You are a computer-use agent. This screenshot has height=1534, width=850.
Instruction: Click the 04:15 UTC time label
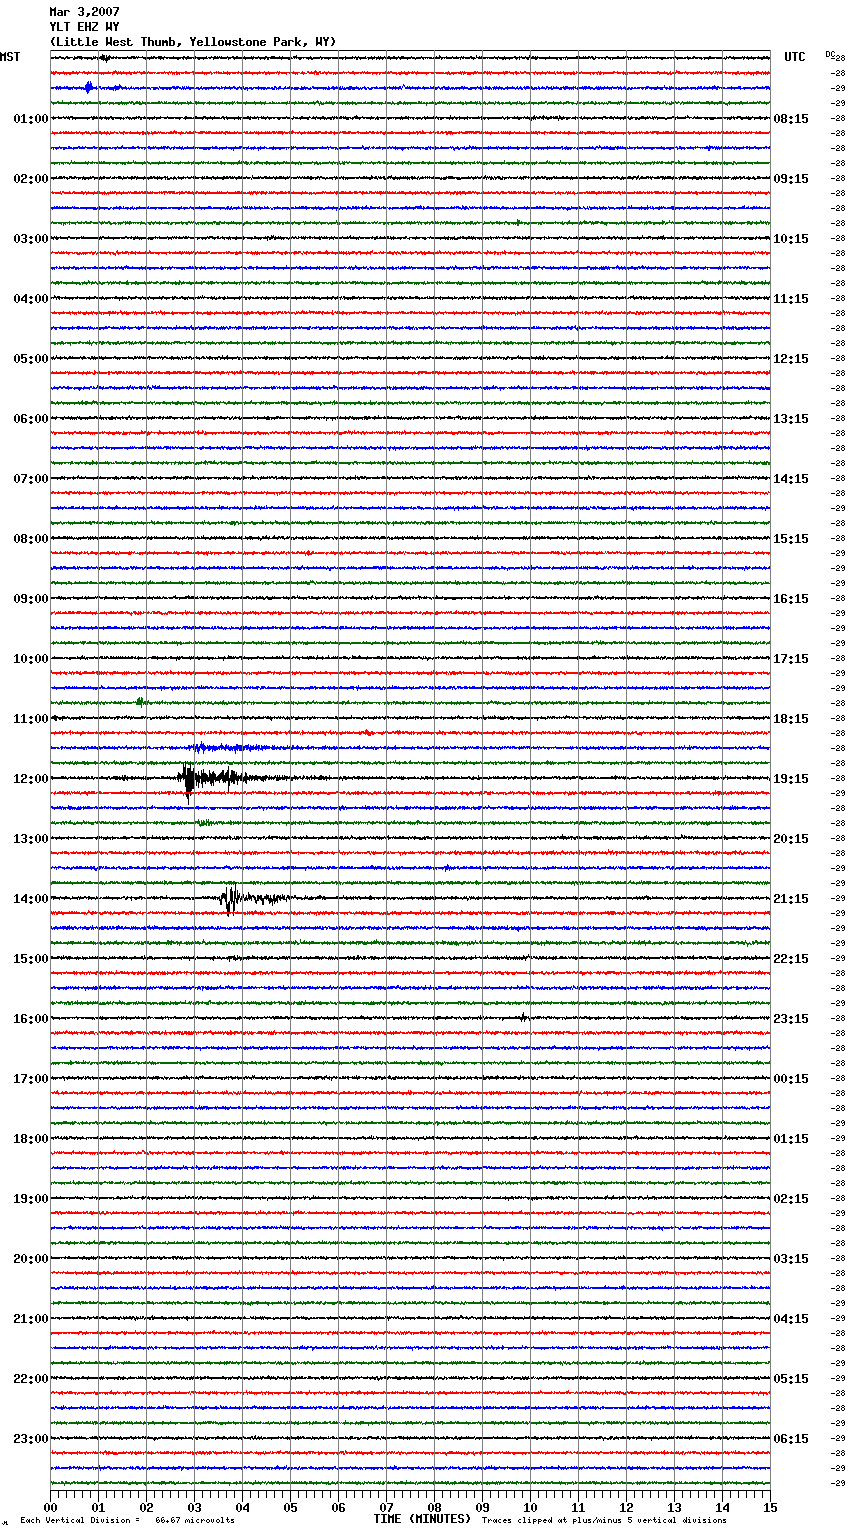(791, 1319)
